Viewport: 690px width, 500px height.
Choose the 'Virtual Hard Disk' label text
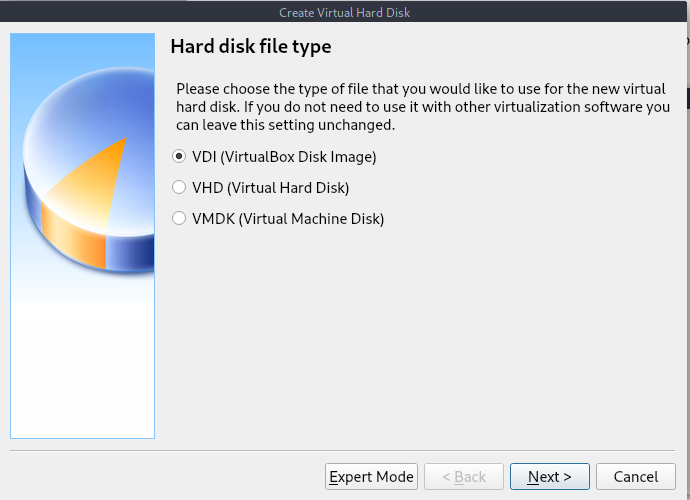coord(288,188)
